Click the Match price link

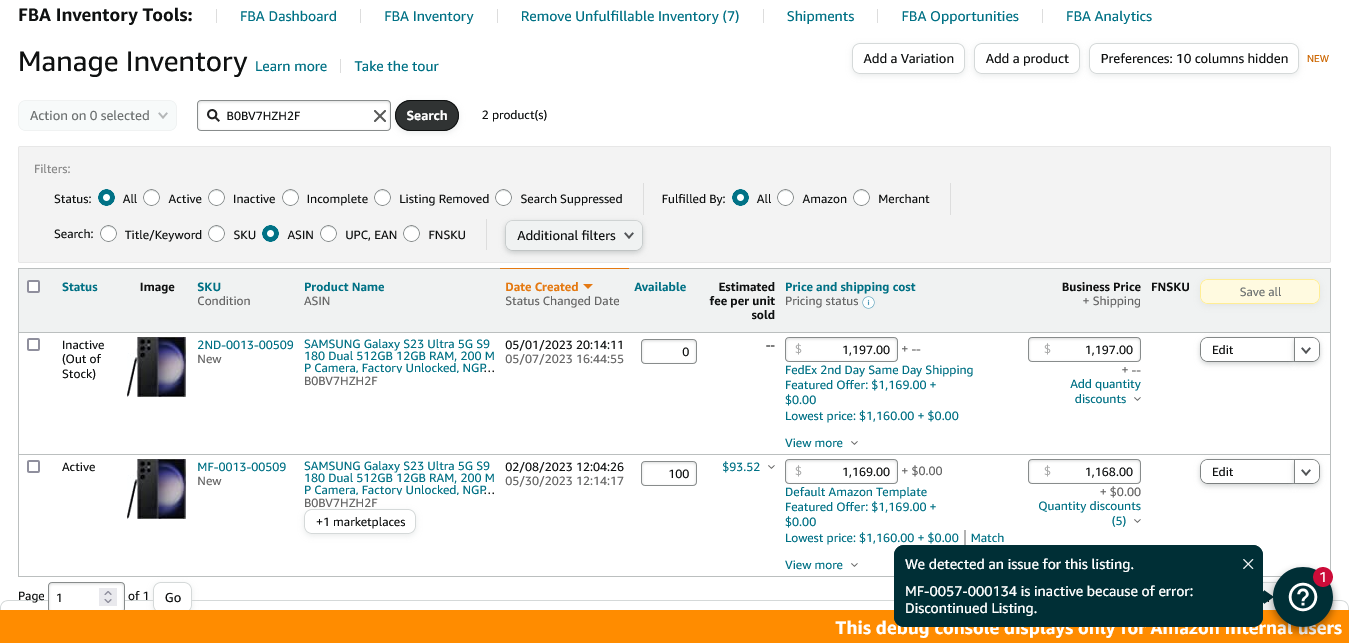pyautogui.click(x=987, y=538)
